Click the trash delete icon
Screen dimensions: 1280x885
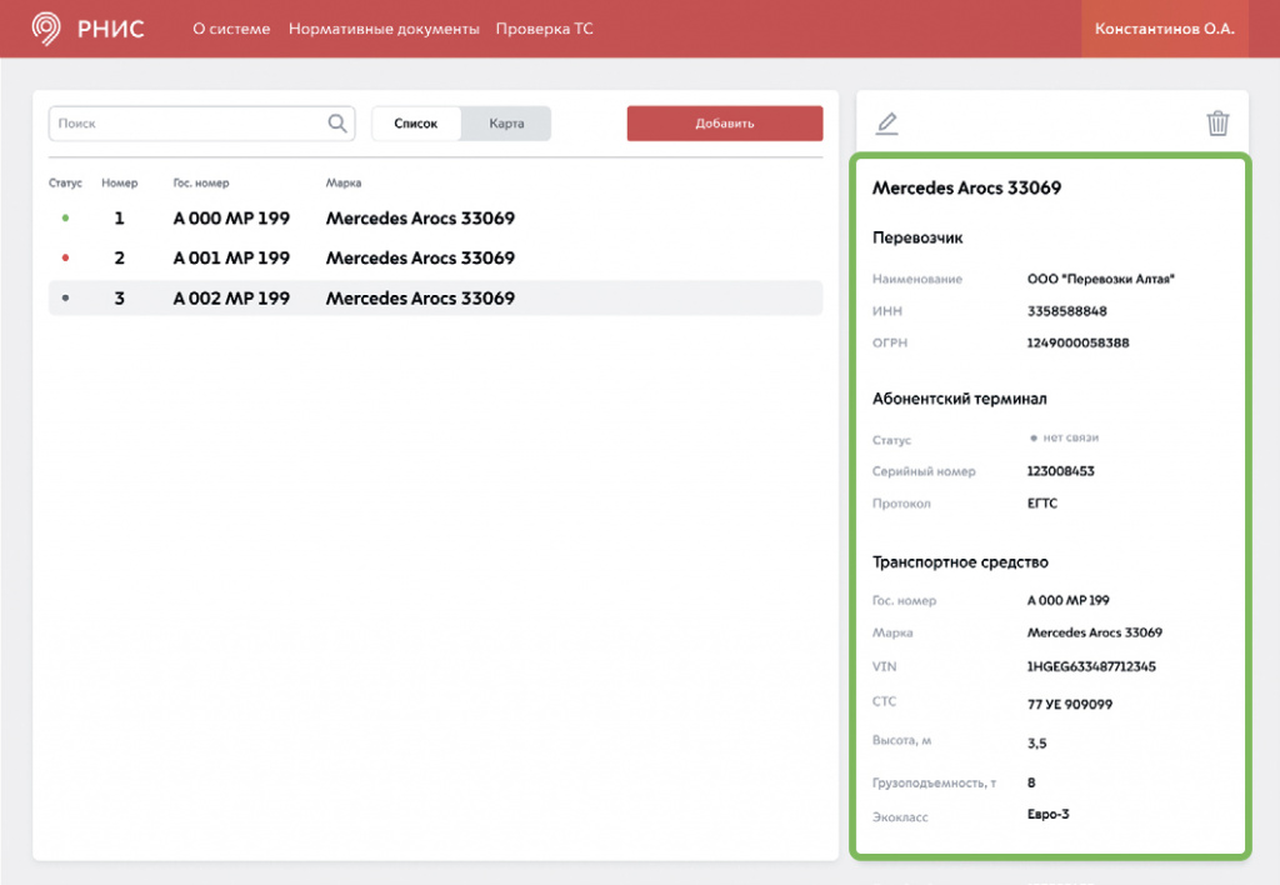1217,123
